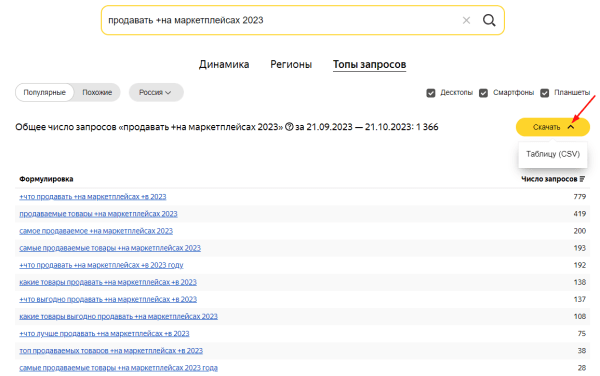The image size is (600, 376).
Task: Select the Популярные toggle option
Action: 44,93
